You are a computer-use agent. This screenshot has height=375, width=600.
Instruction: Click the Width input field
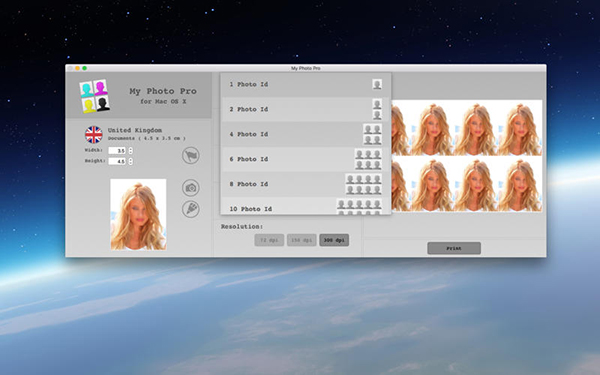117,151
